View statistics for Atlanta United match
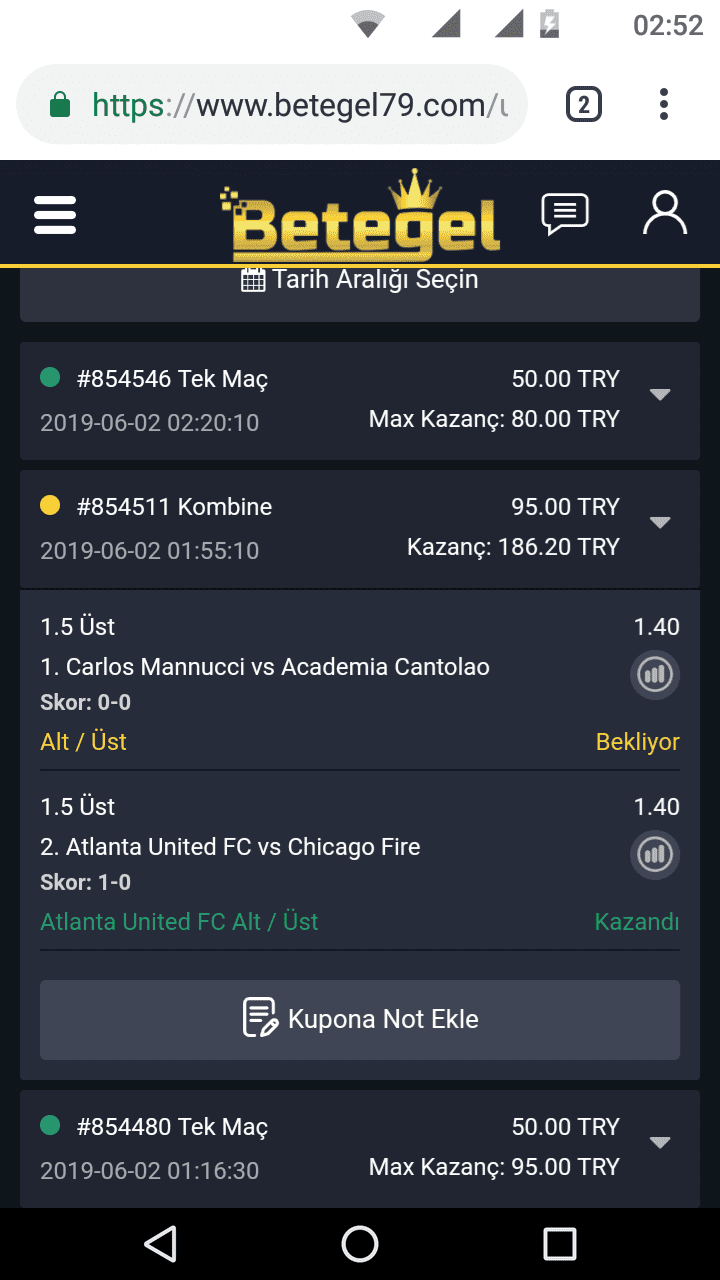Image resolution: width=720 pixels, height=1280 pixels. (x=655, y=855)
